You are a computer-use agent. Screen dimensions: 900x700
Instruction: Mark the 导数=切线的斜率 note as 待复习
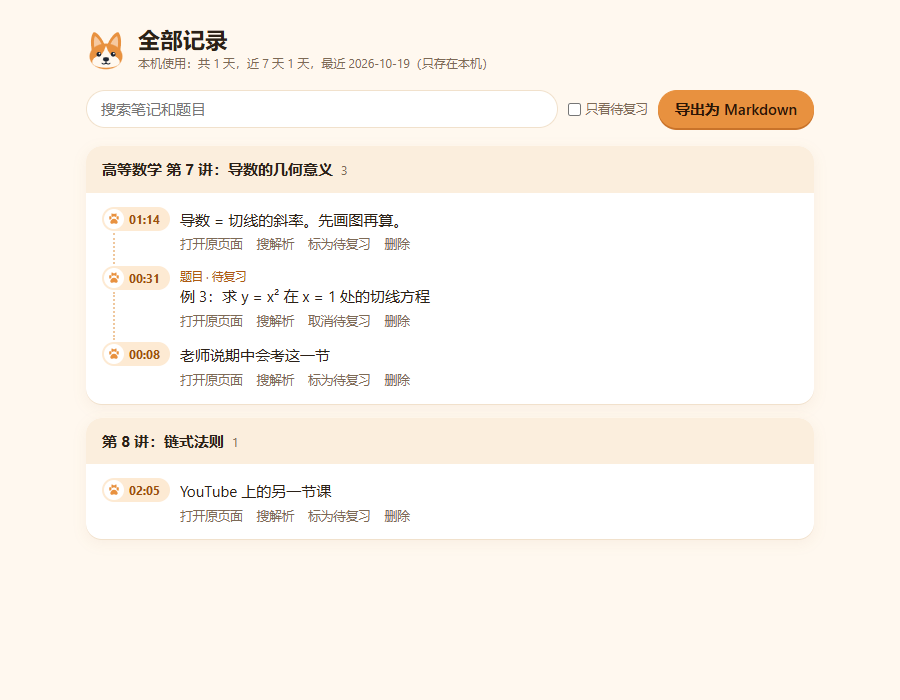click(x=339, y=244)
